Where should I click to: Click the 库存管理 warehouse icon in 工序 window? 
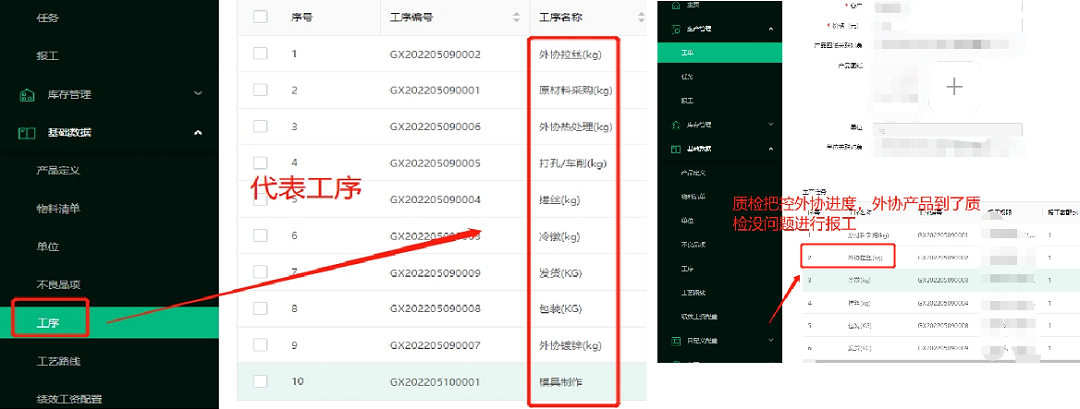pyautogui.click(x=26, y=94)
